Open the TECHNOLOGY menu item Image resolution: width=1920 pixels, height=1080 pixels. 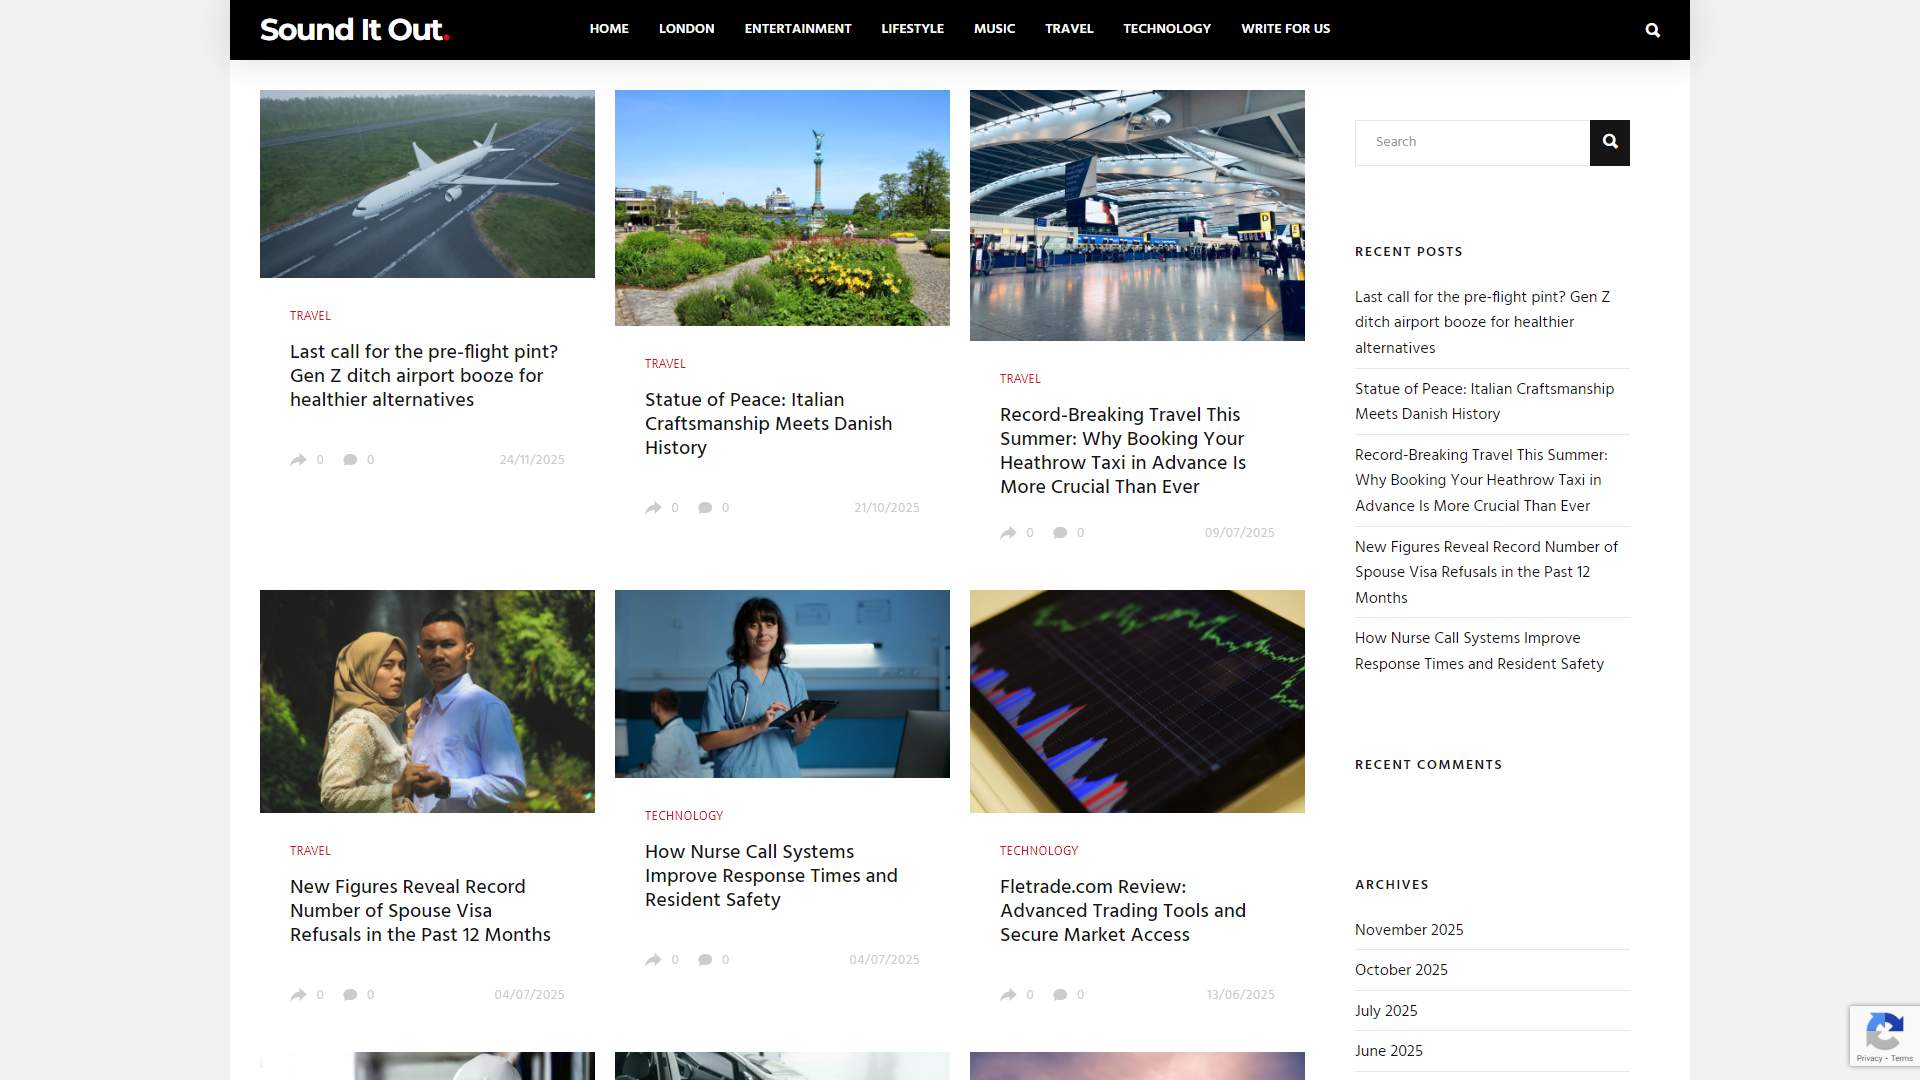coord(1166,29)
